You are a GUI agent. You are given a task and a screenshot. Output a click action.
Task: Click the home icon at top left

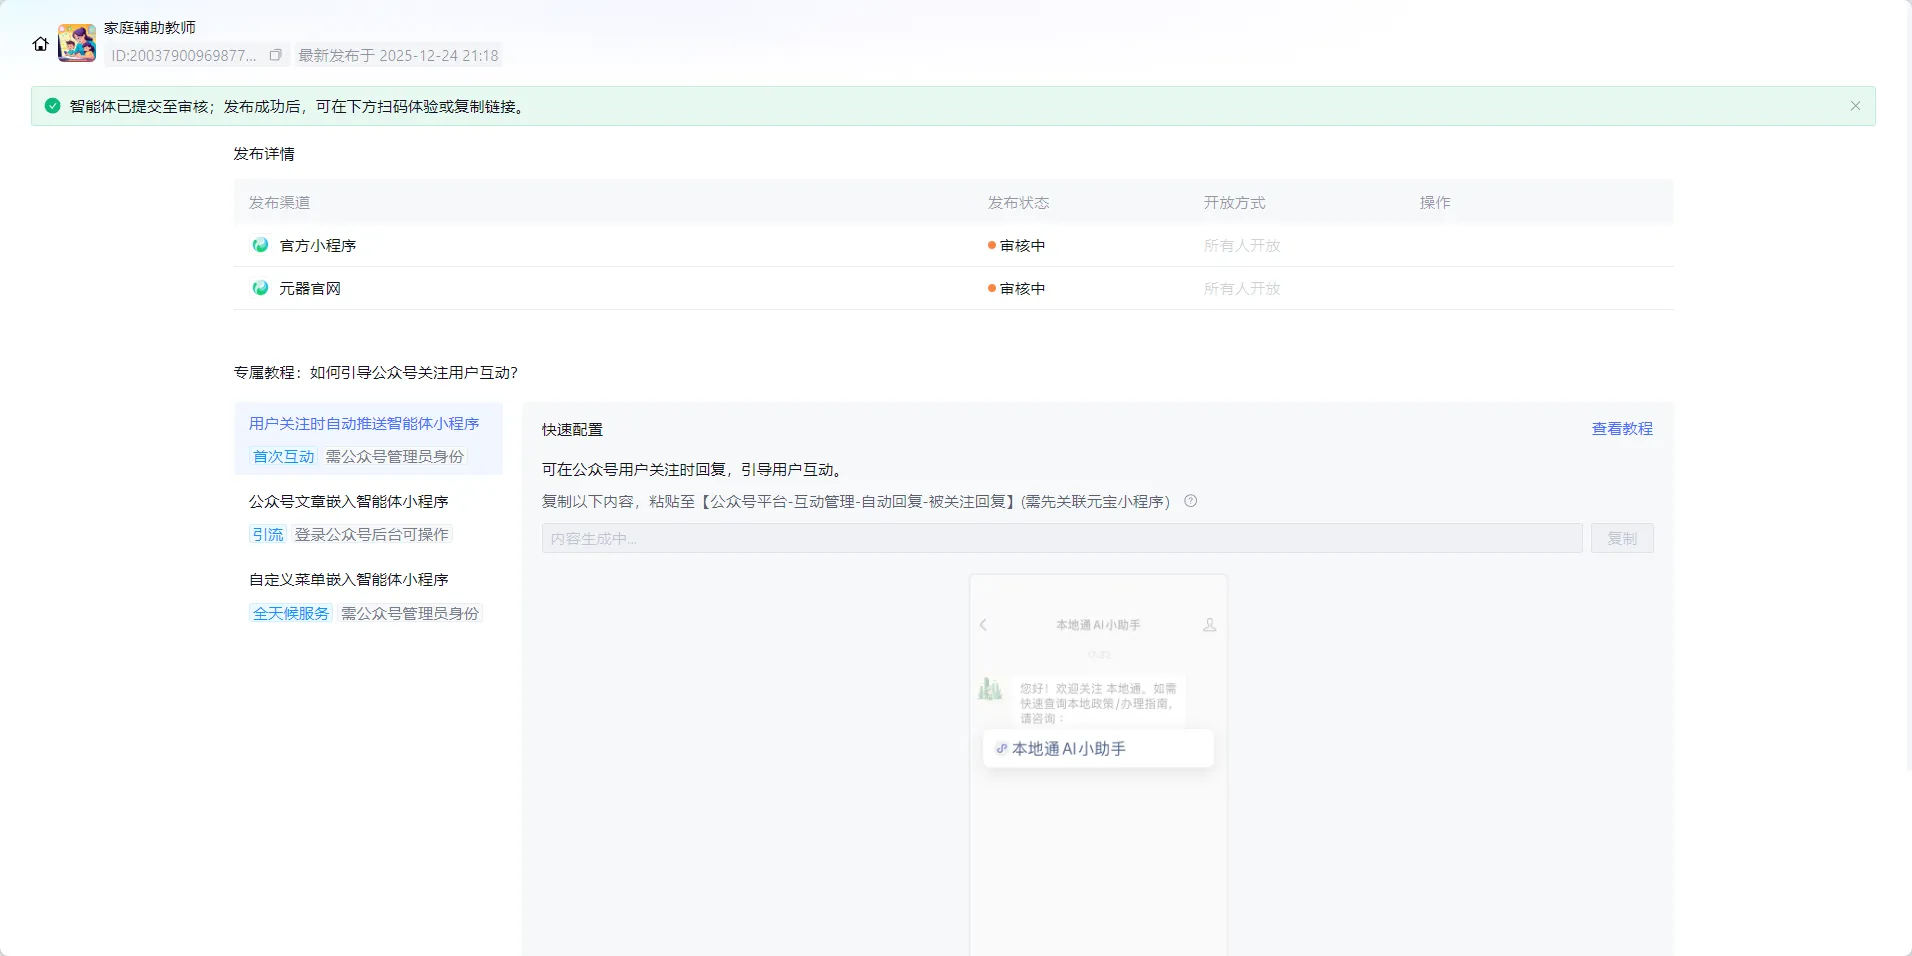tap(40, 44)
